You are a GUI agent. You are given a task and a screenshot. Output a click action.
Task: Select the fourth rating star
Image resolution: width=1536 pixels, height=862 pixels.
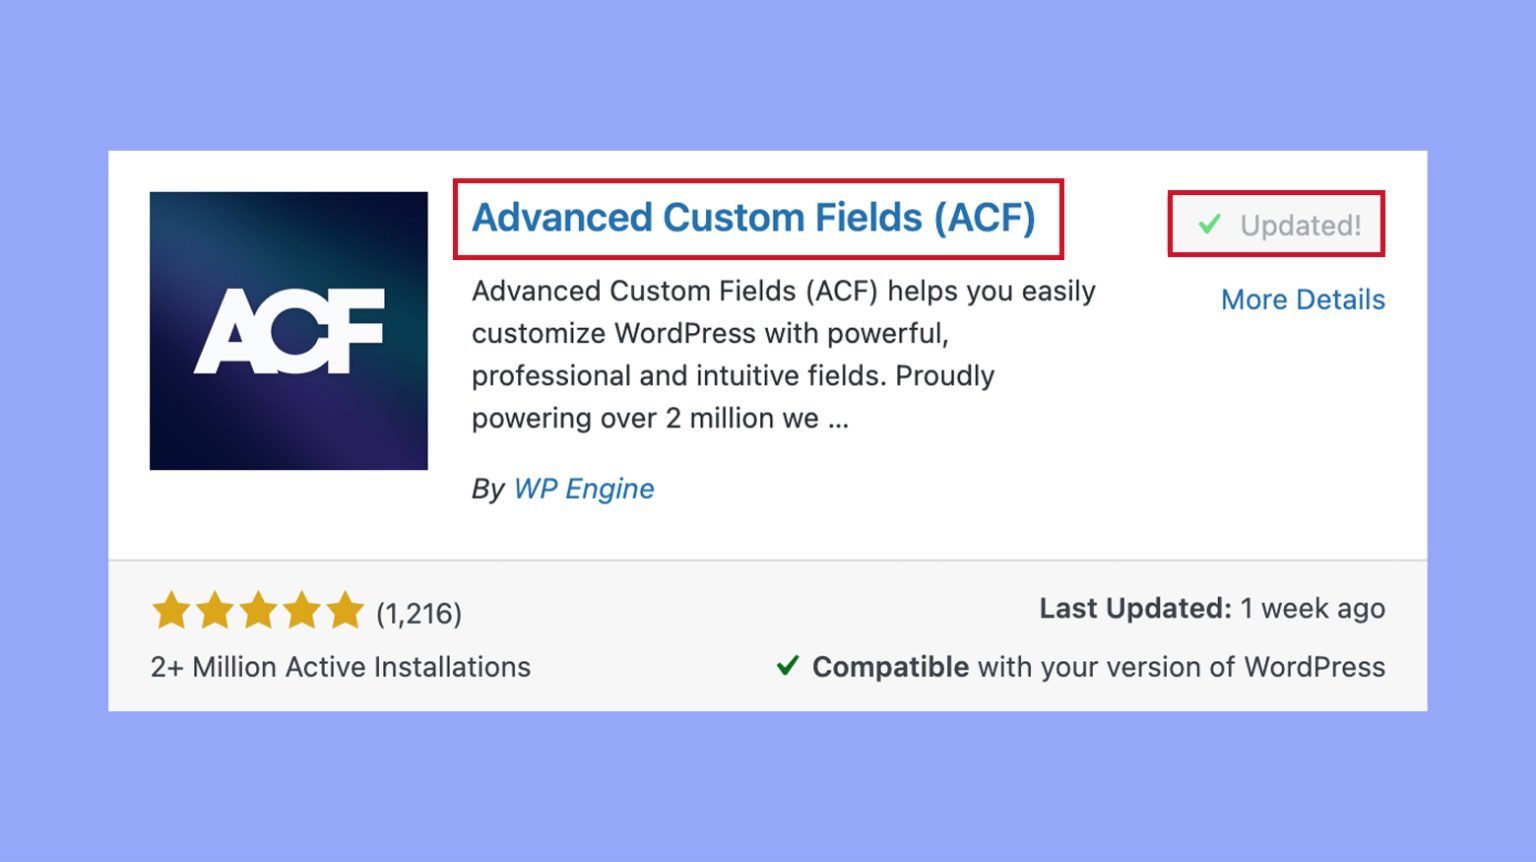pos(302,610)
